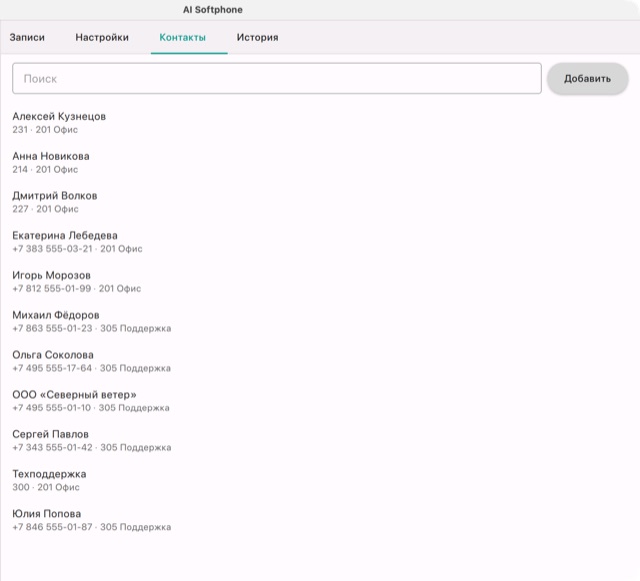Image resolution: width=640 pixels, height=581 pixels.
Task: Focus the Поиск search field
Action: click(277, 78)
